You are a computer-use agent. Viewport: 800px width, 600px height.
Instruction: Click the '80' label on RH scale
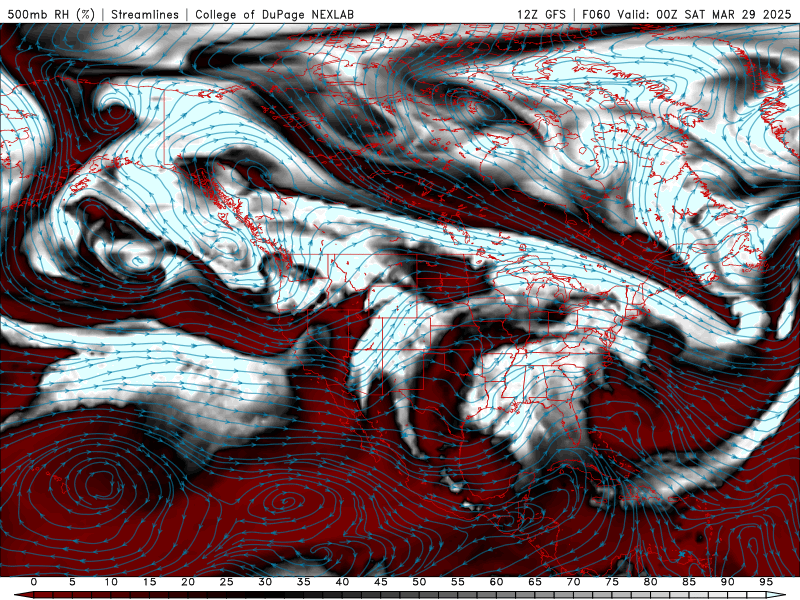click(x=650, y=582)
